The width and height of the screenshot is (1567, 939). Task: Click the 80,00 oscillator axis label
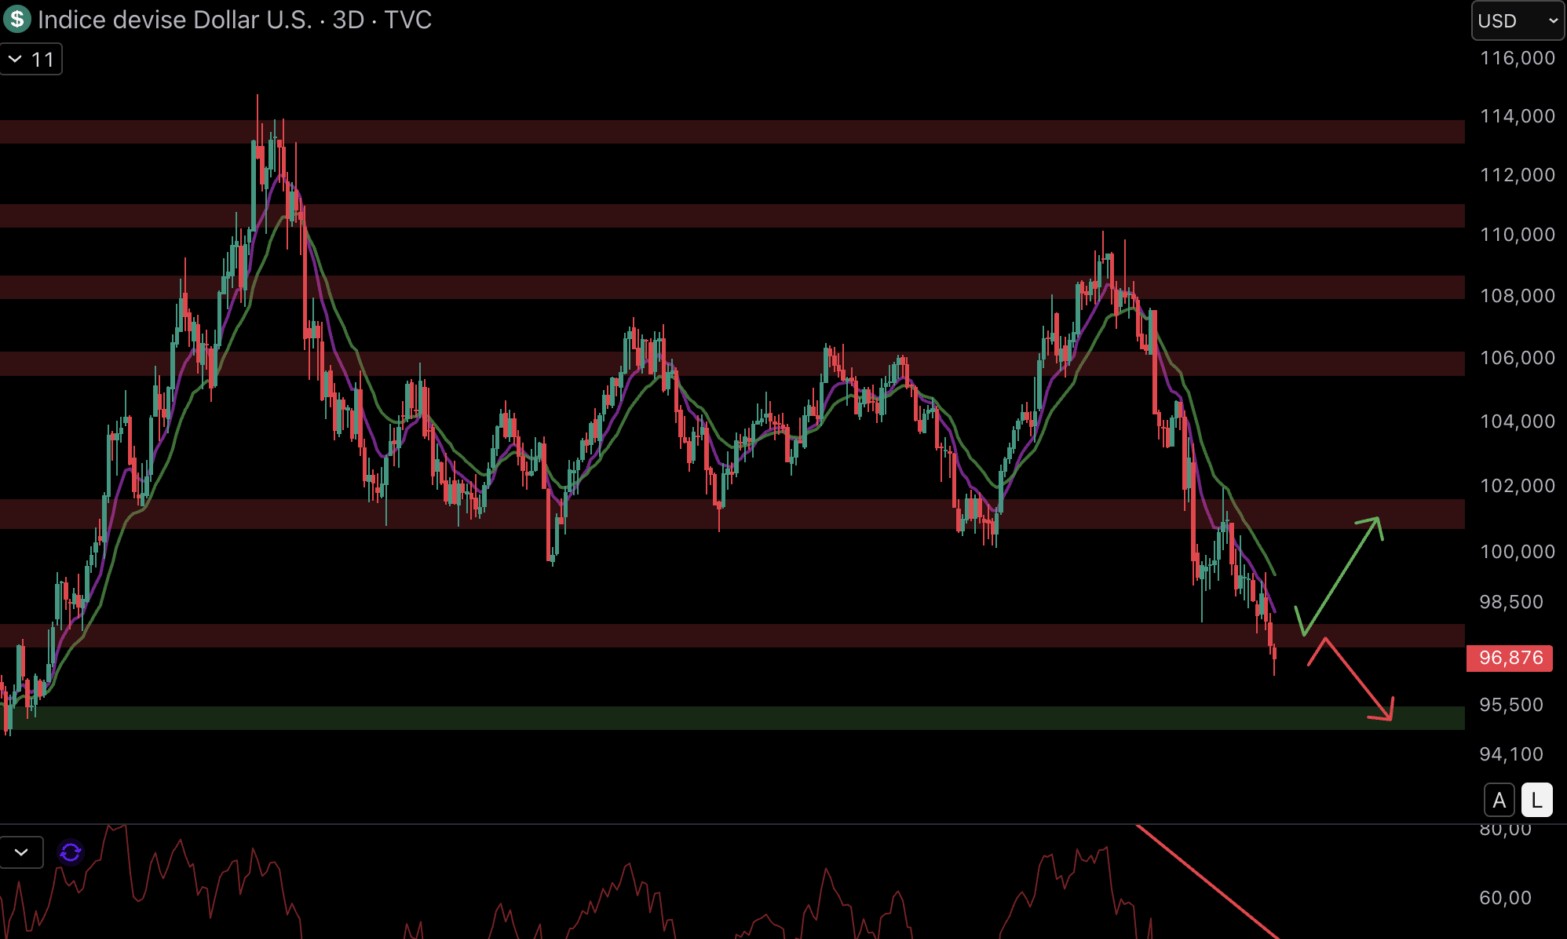(1505, 830)
